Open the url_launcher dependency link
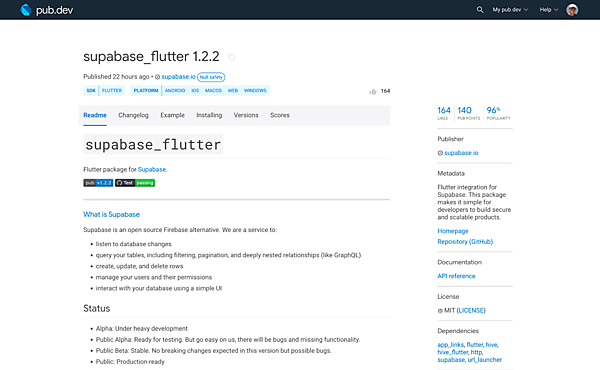The image size is (600, 370). 484,360
